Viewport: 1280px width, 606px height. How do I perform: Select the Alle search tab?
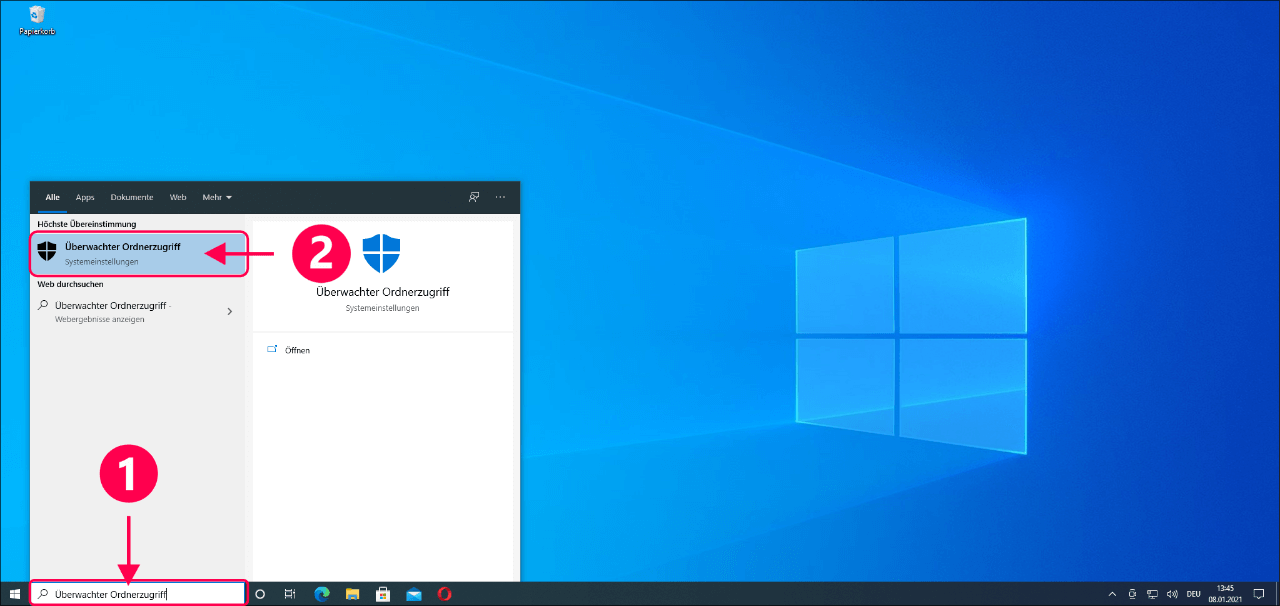click(x=52, y=198)
